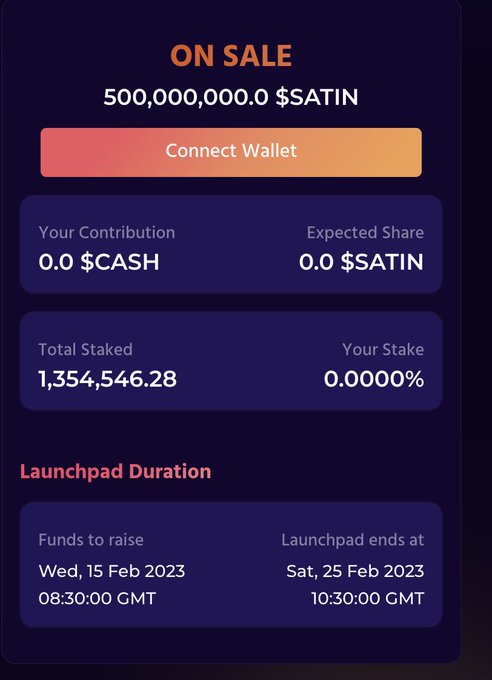Click the Your Contribution label
492x680 pixels.
107,233
